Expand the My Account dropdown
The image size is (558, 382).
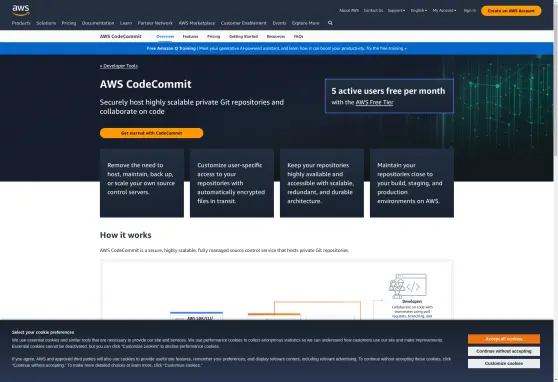point(444,11)
